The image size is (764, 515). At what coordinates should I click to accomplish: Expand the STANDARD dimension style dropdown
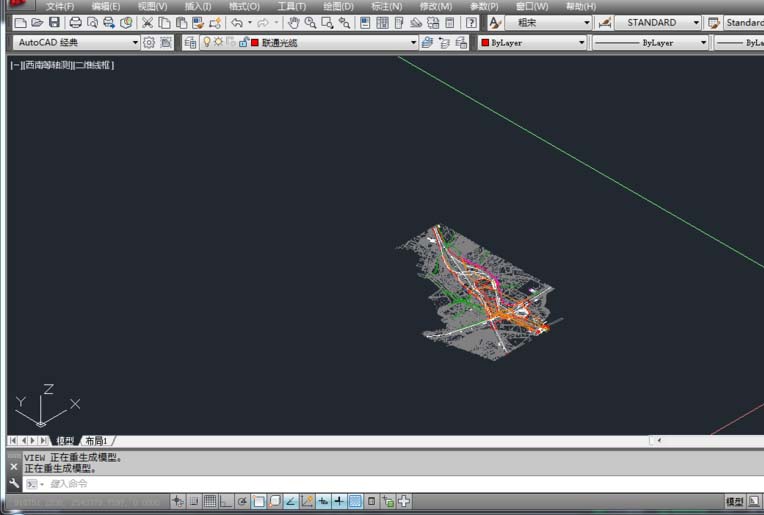[696, 22]
